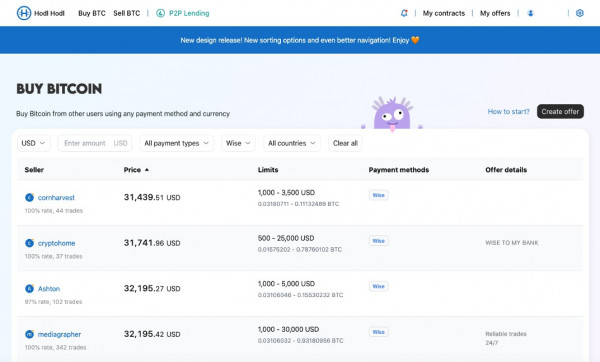Open the All payment types dropdown
The height and width of the screenshot is (362, 600).
point(176,143)
